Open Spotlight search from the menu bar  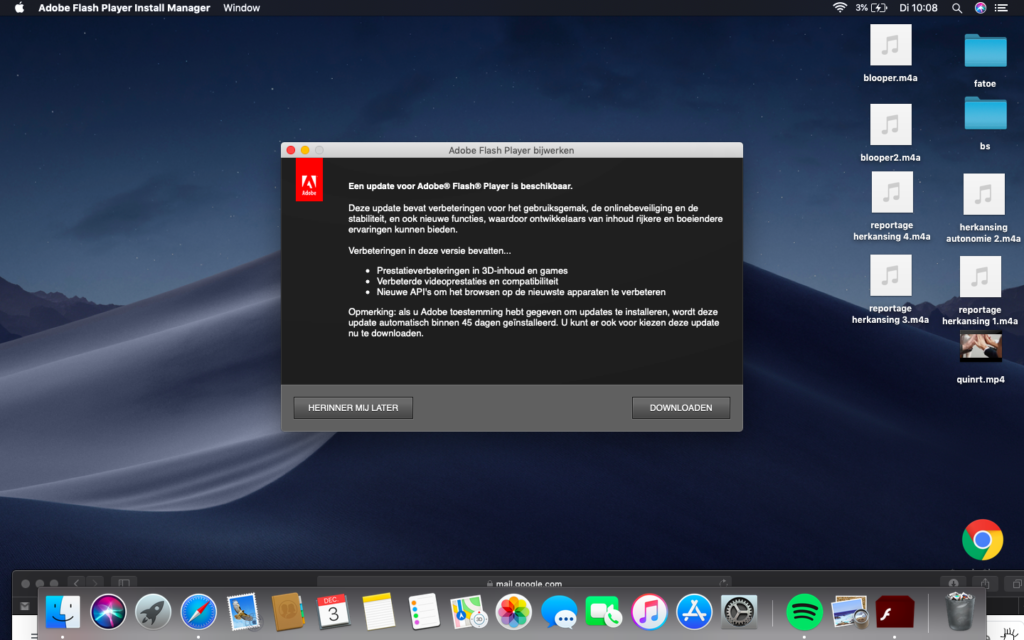[x=956, y=8]
